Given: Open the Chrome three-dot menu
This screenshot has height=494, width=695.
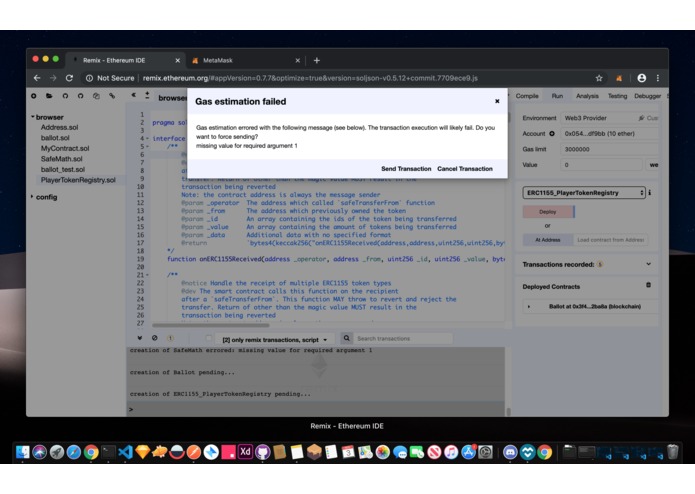Looking at the screenshot, I should point(658,78).
